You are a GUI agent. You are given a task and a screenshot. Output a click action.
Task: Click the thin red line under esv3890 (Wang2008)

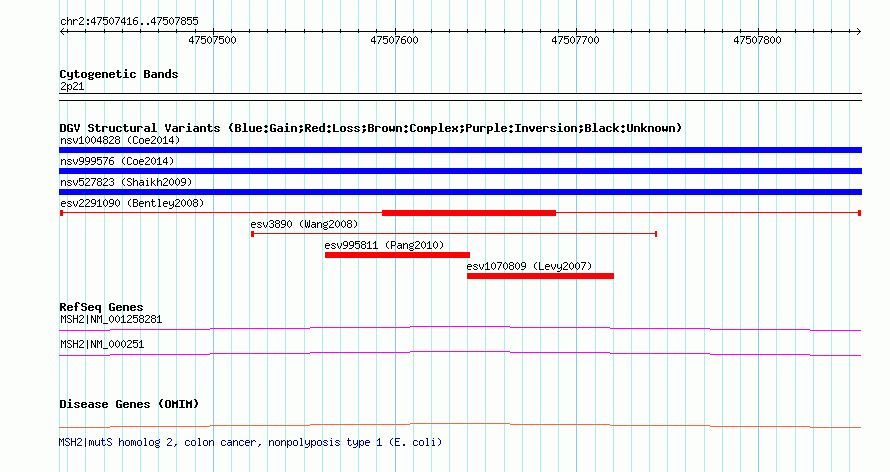[x=454, y=234]
